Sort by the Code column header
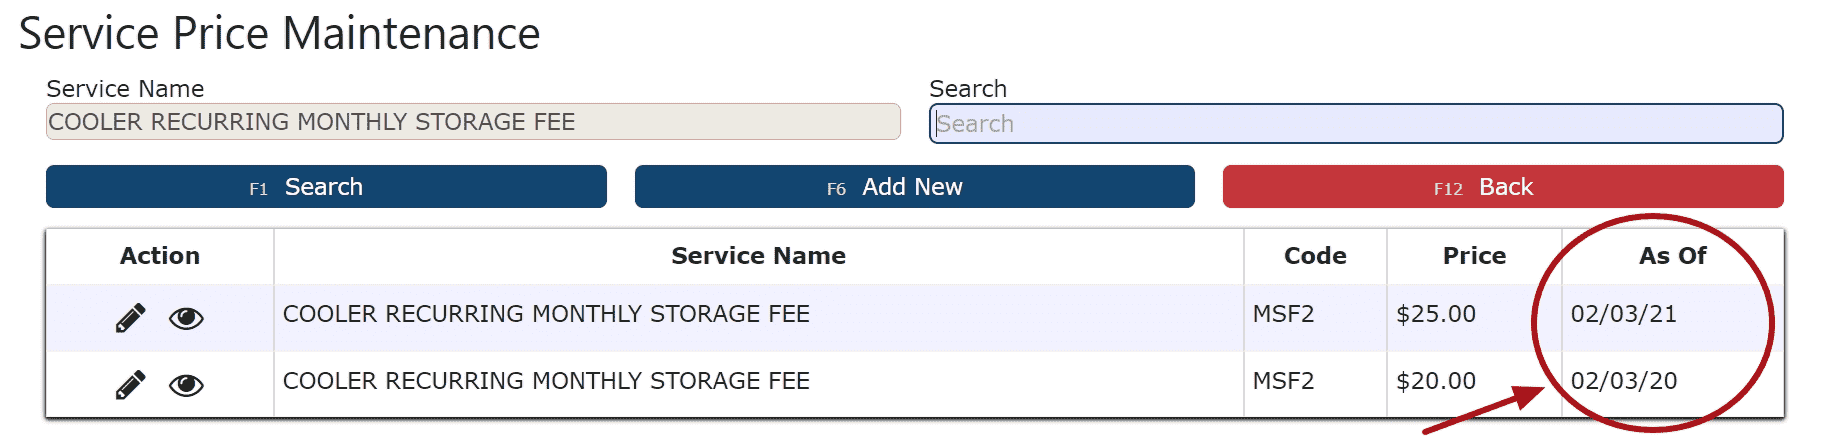Screen dimensions: 1825x444 tap(1315, 256)
